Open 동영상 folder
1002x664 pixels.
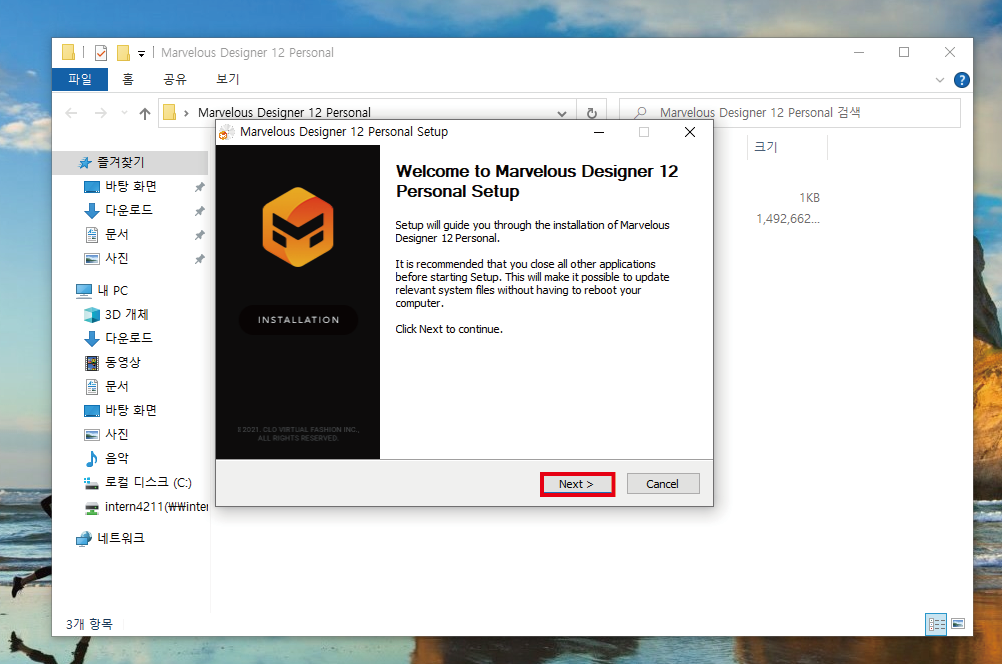pos(123,362)
